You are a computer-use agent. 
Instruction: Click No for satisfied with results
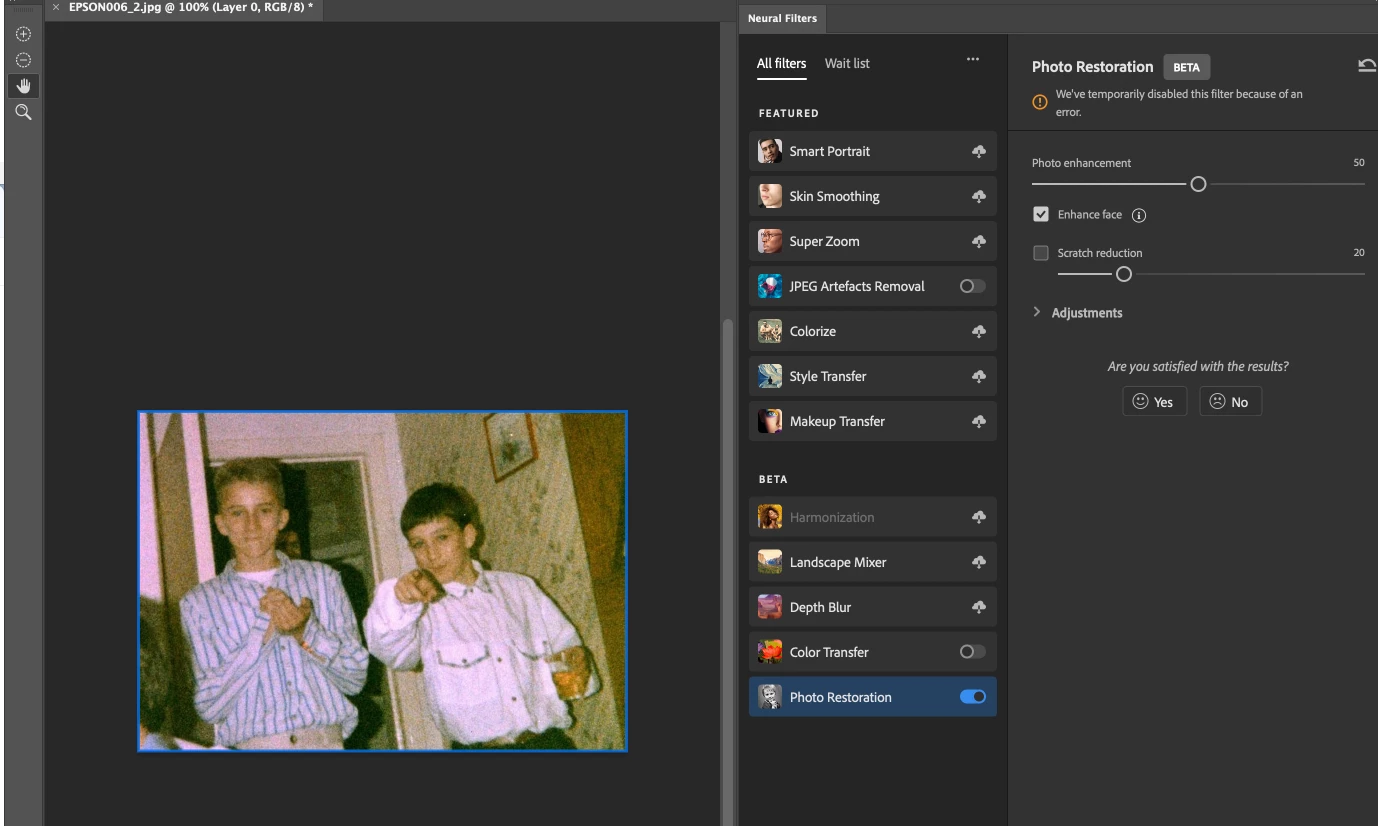point(1230,401)
